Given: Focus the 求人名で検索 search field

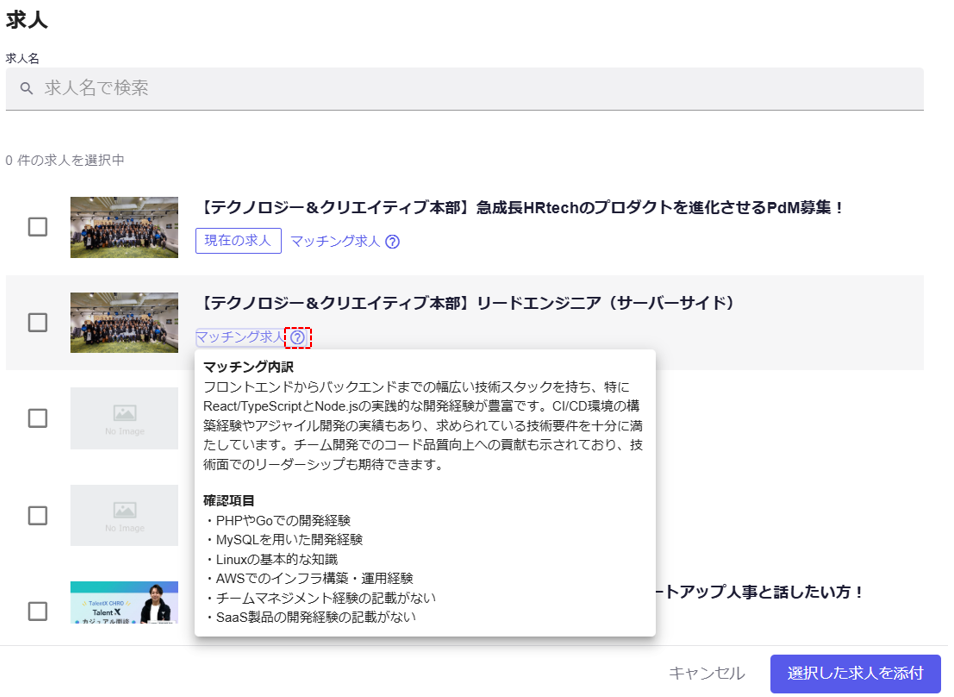Looking at the screenshot, I should tap(480, 89).
